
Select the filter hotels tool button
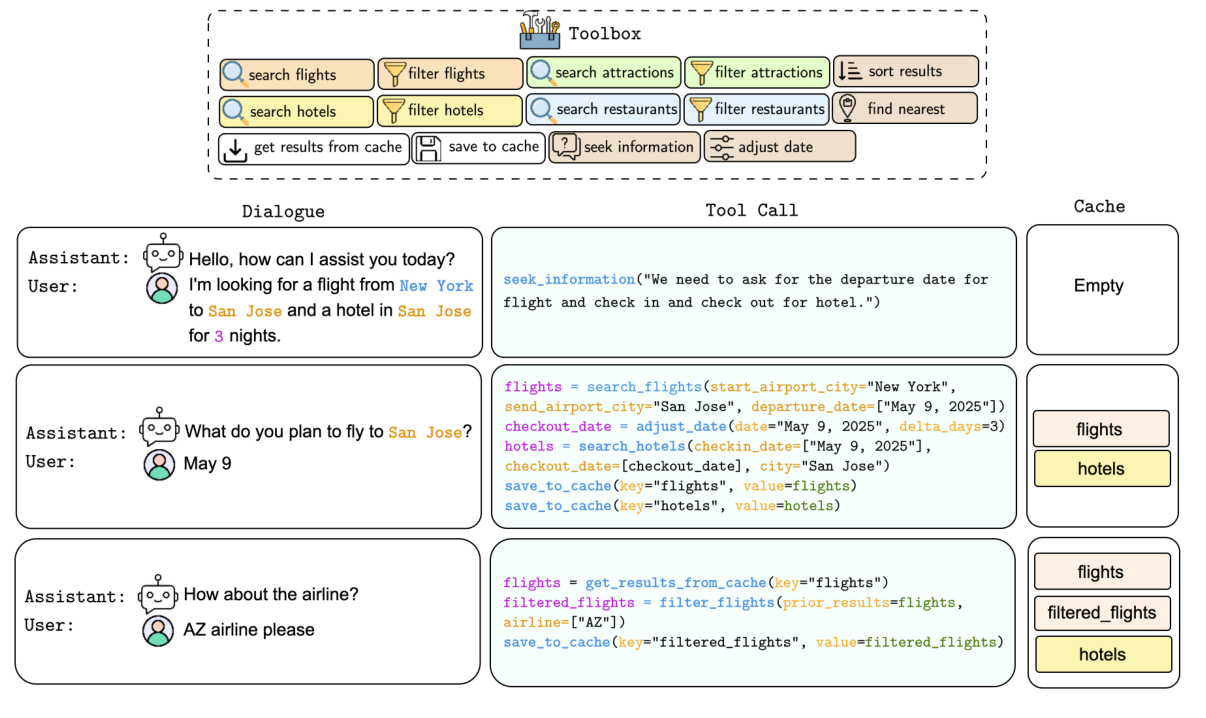click(450, 111)
